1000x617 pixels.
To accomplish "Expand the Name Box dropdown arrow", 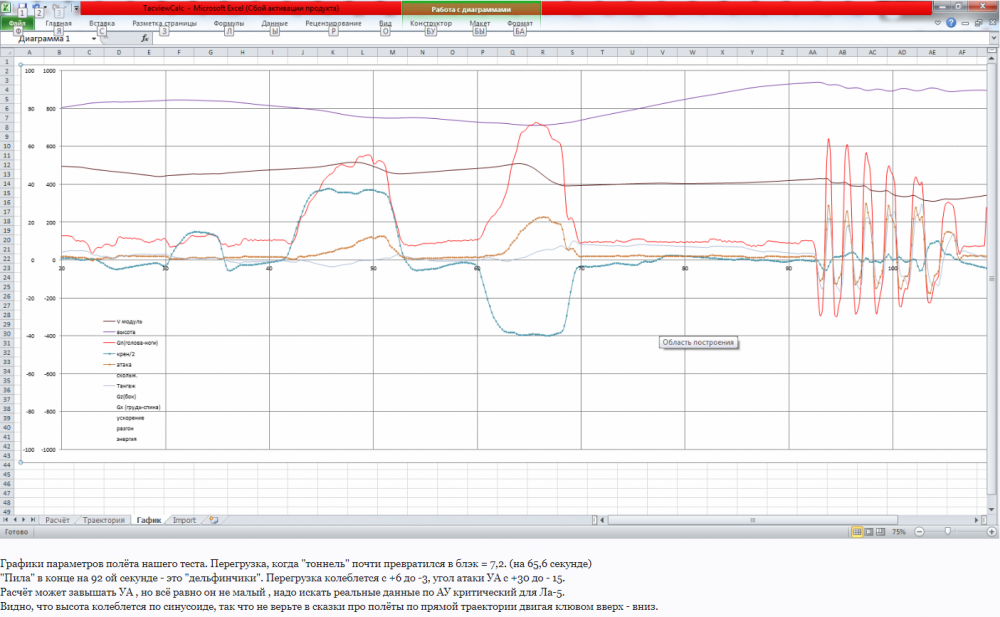I will click(94, 38).
